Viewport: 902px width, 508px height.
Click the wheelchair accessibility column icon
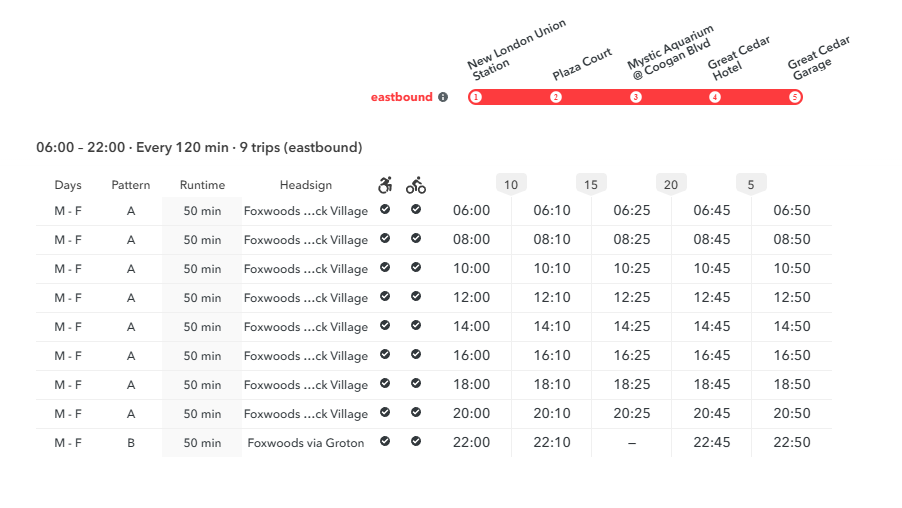385,185
